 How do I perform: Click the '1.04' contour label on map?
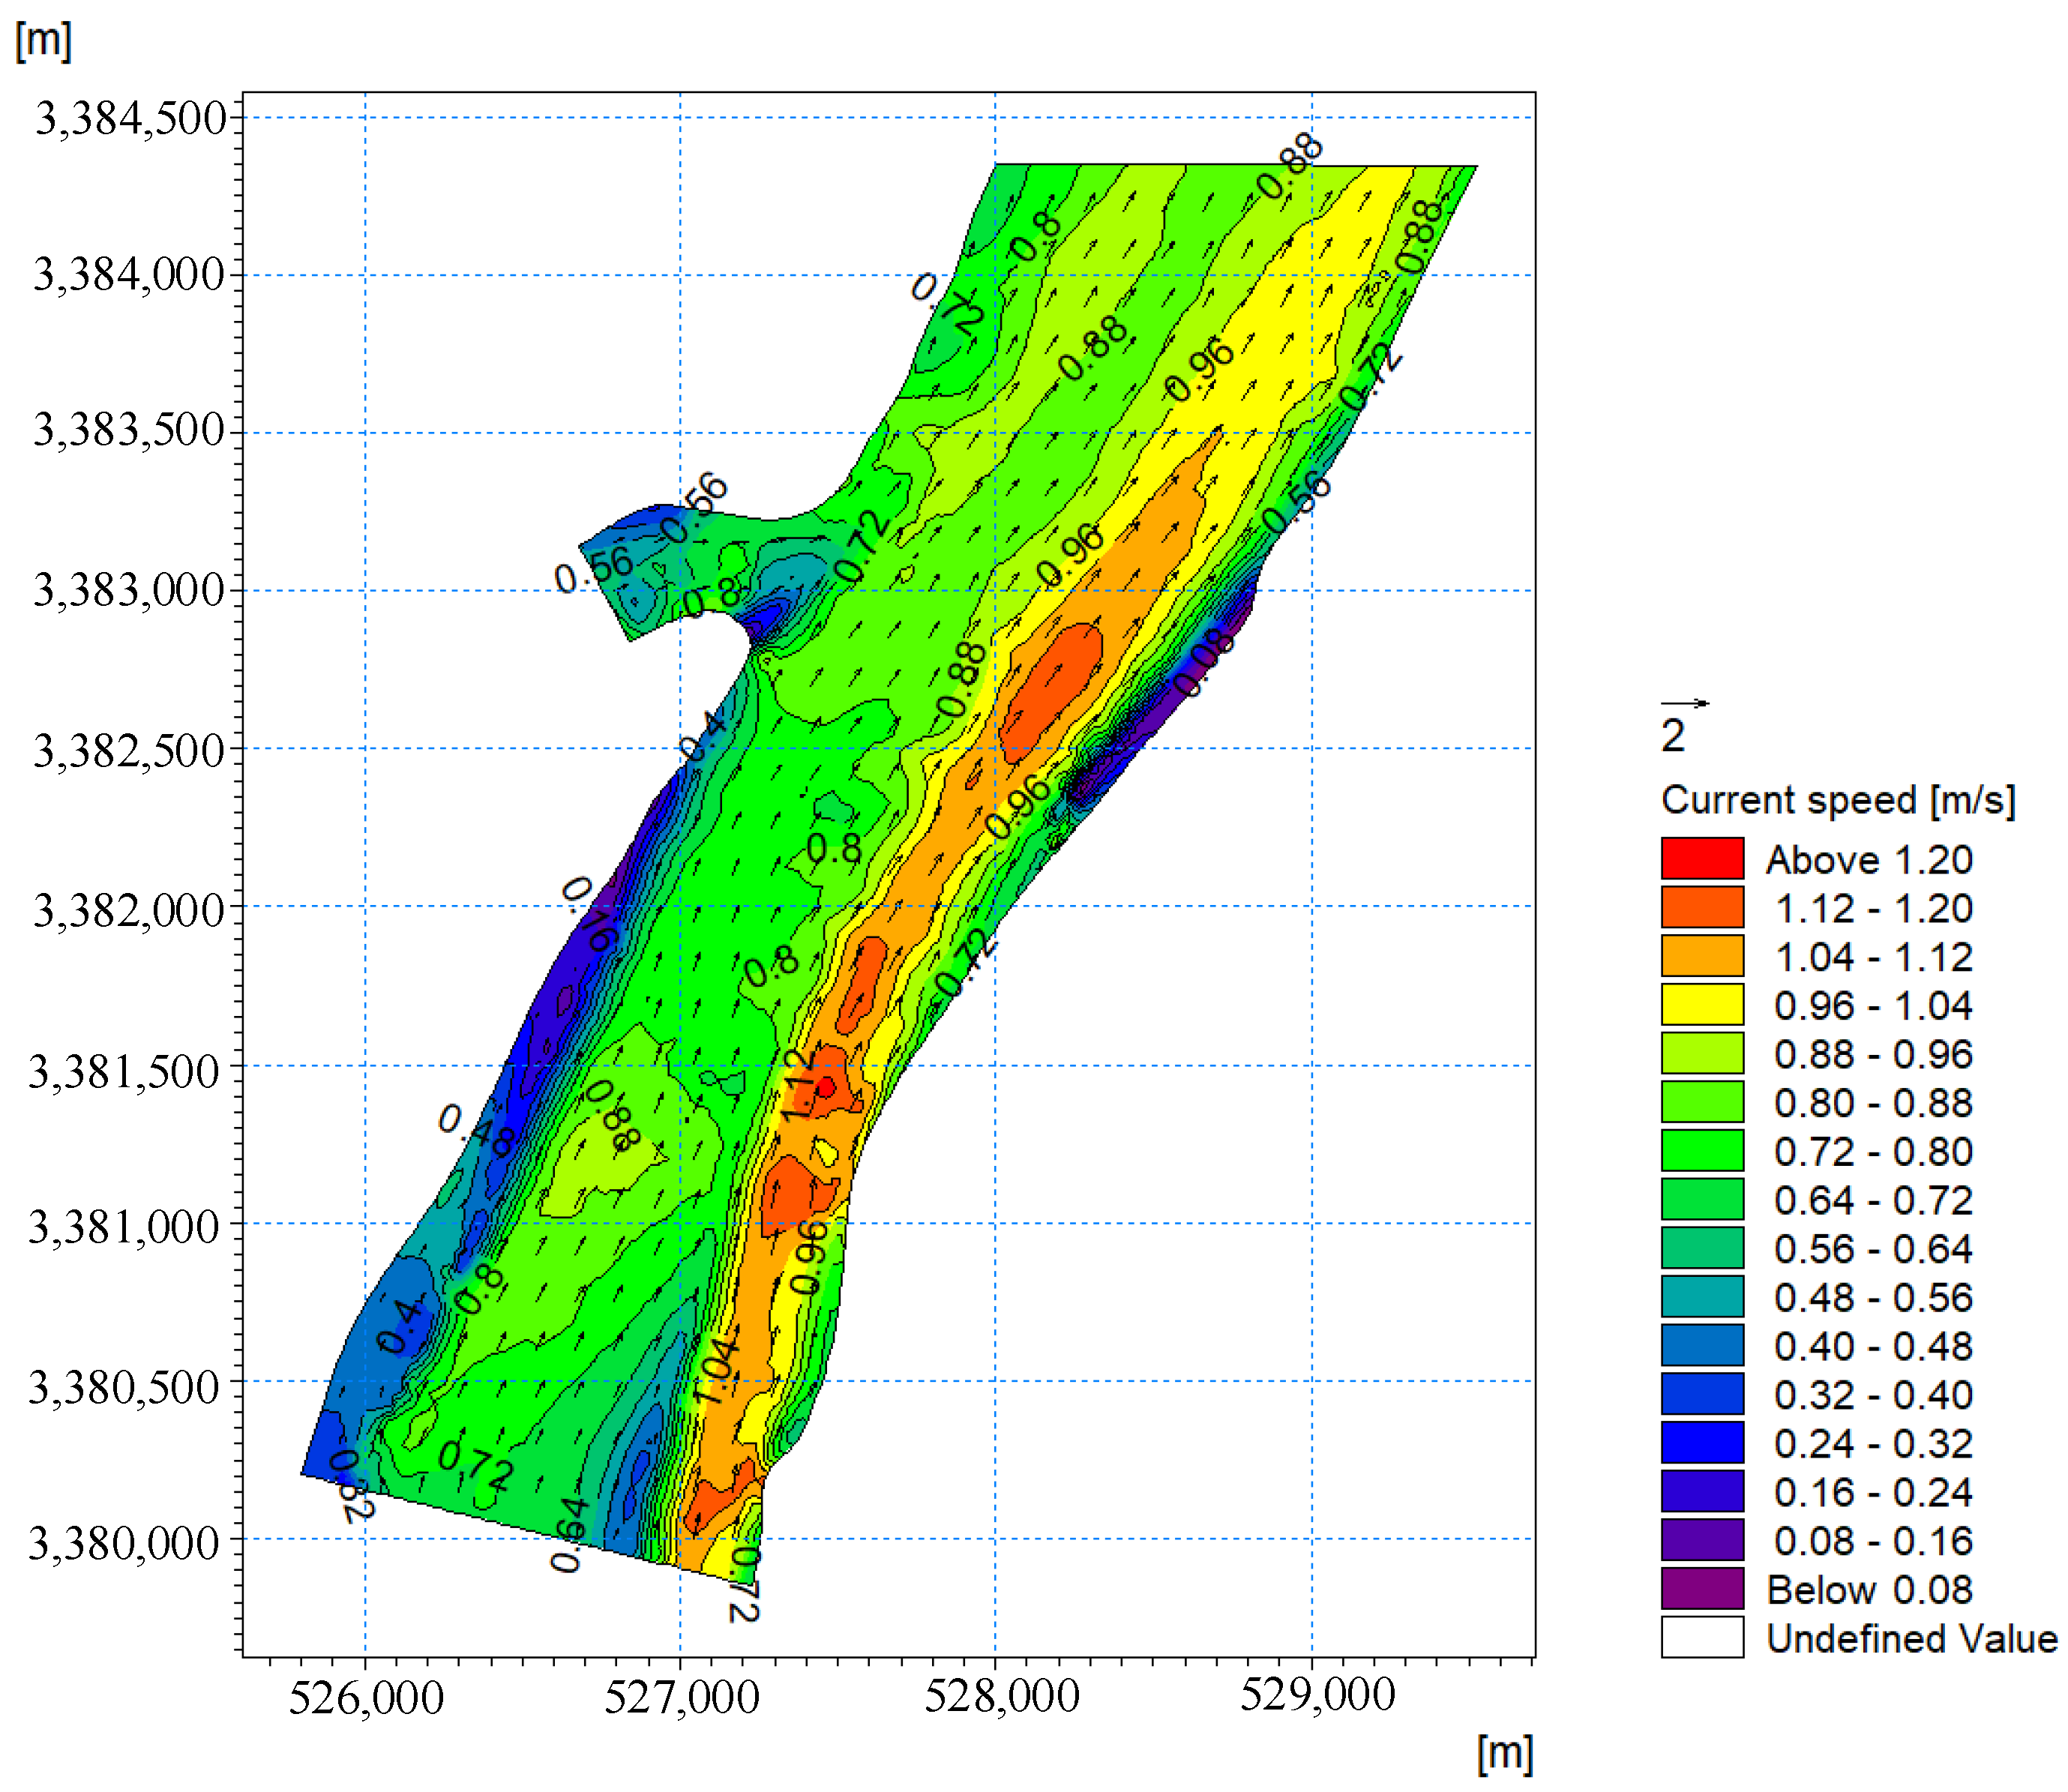(x=716, y=1367)
